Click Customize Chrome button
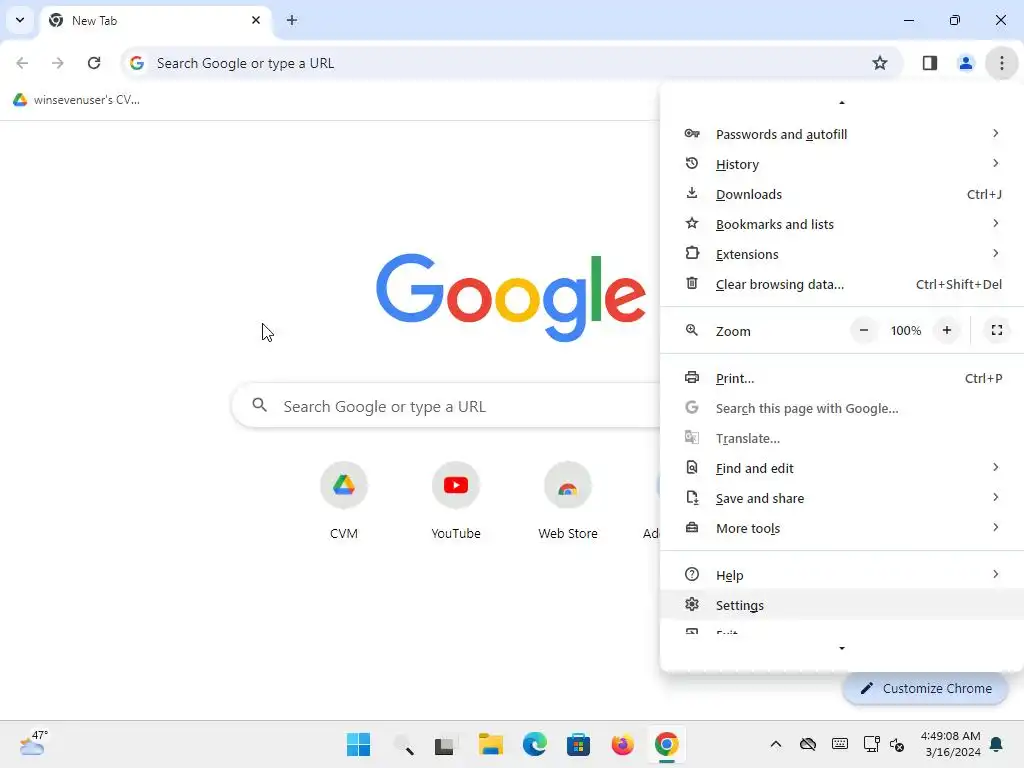 [x=925, y=688]
